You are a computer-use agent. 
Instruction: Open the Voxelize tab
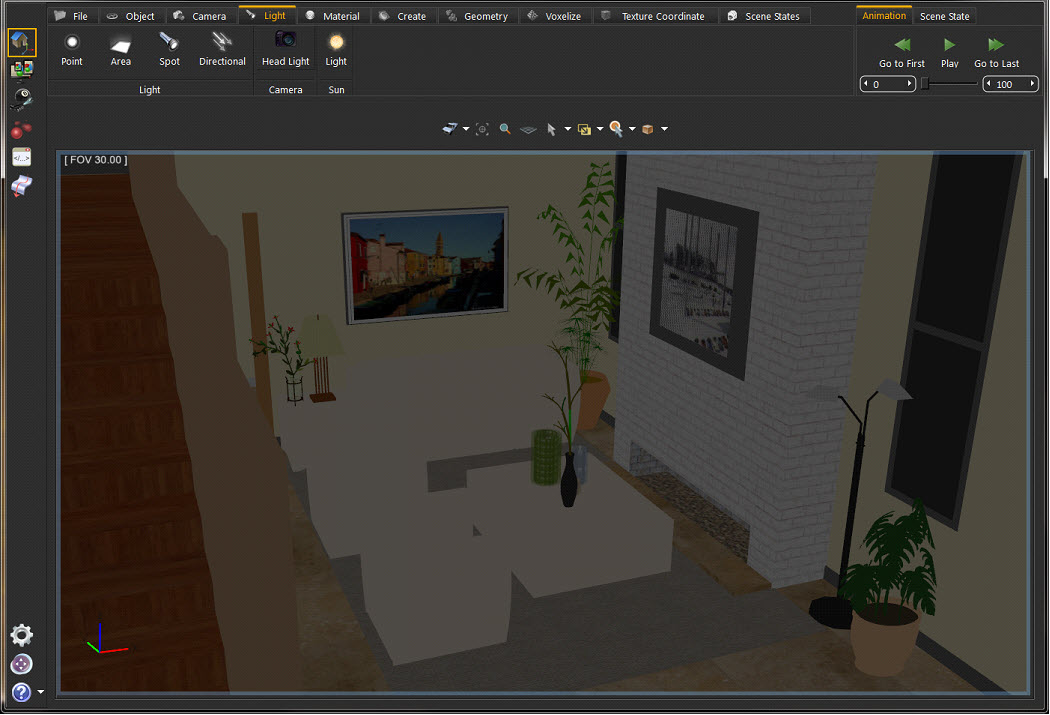[x=555, y=15]
